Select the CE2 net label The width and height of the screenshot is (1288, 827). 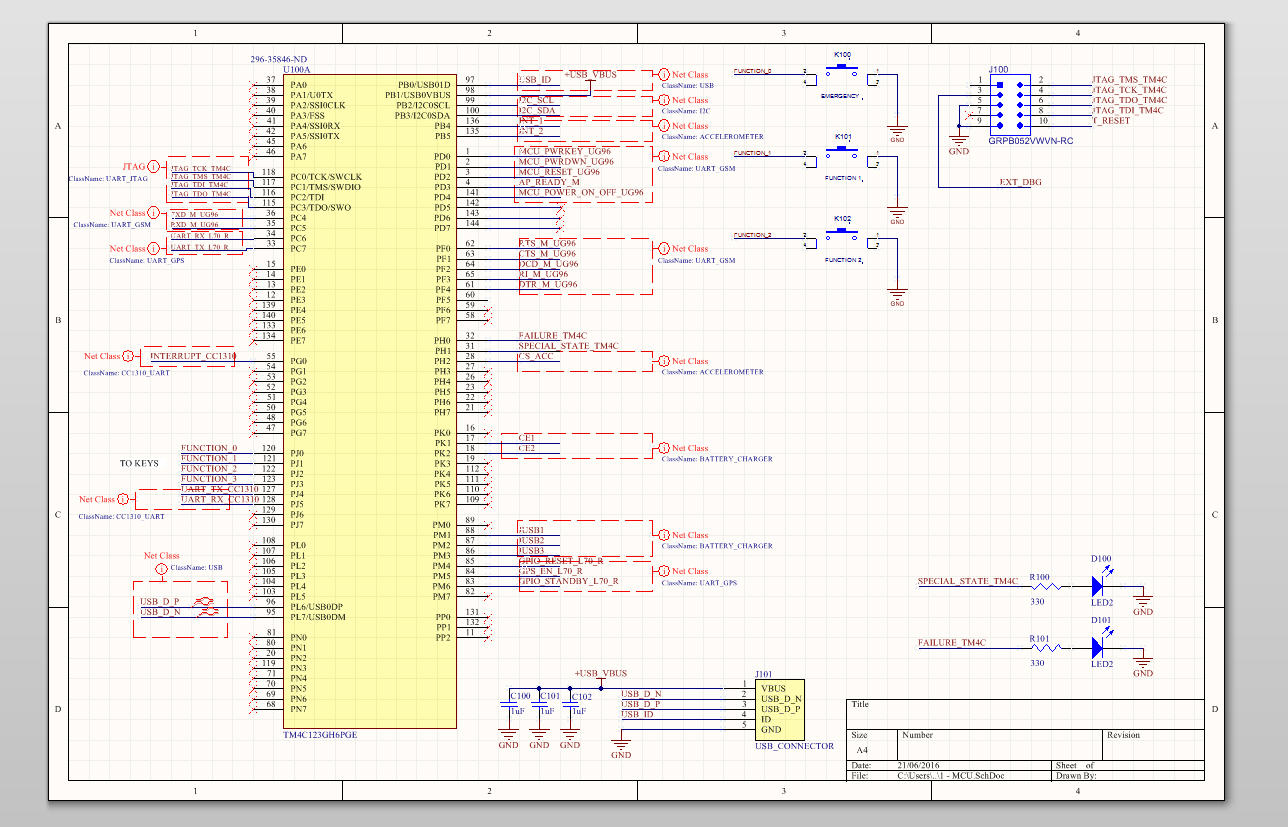coord(526,448)
